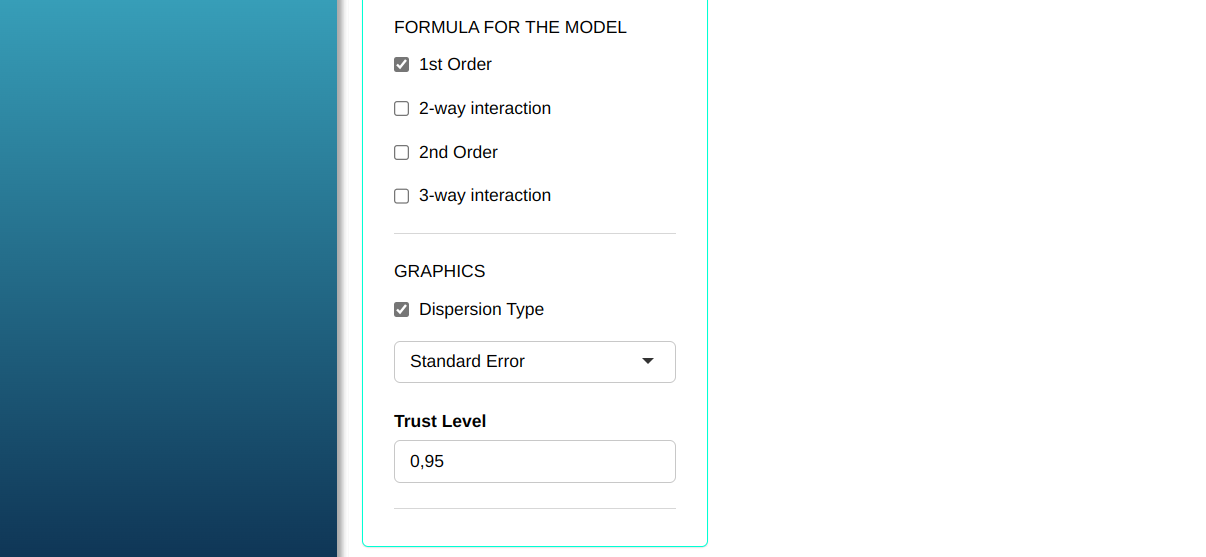
Task: Click the 'GRAPHICS' section heading
Action: tap(440, 272)
